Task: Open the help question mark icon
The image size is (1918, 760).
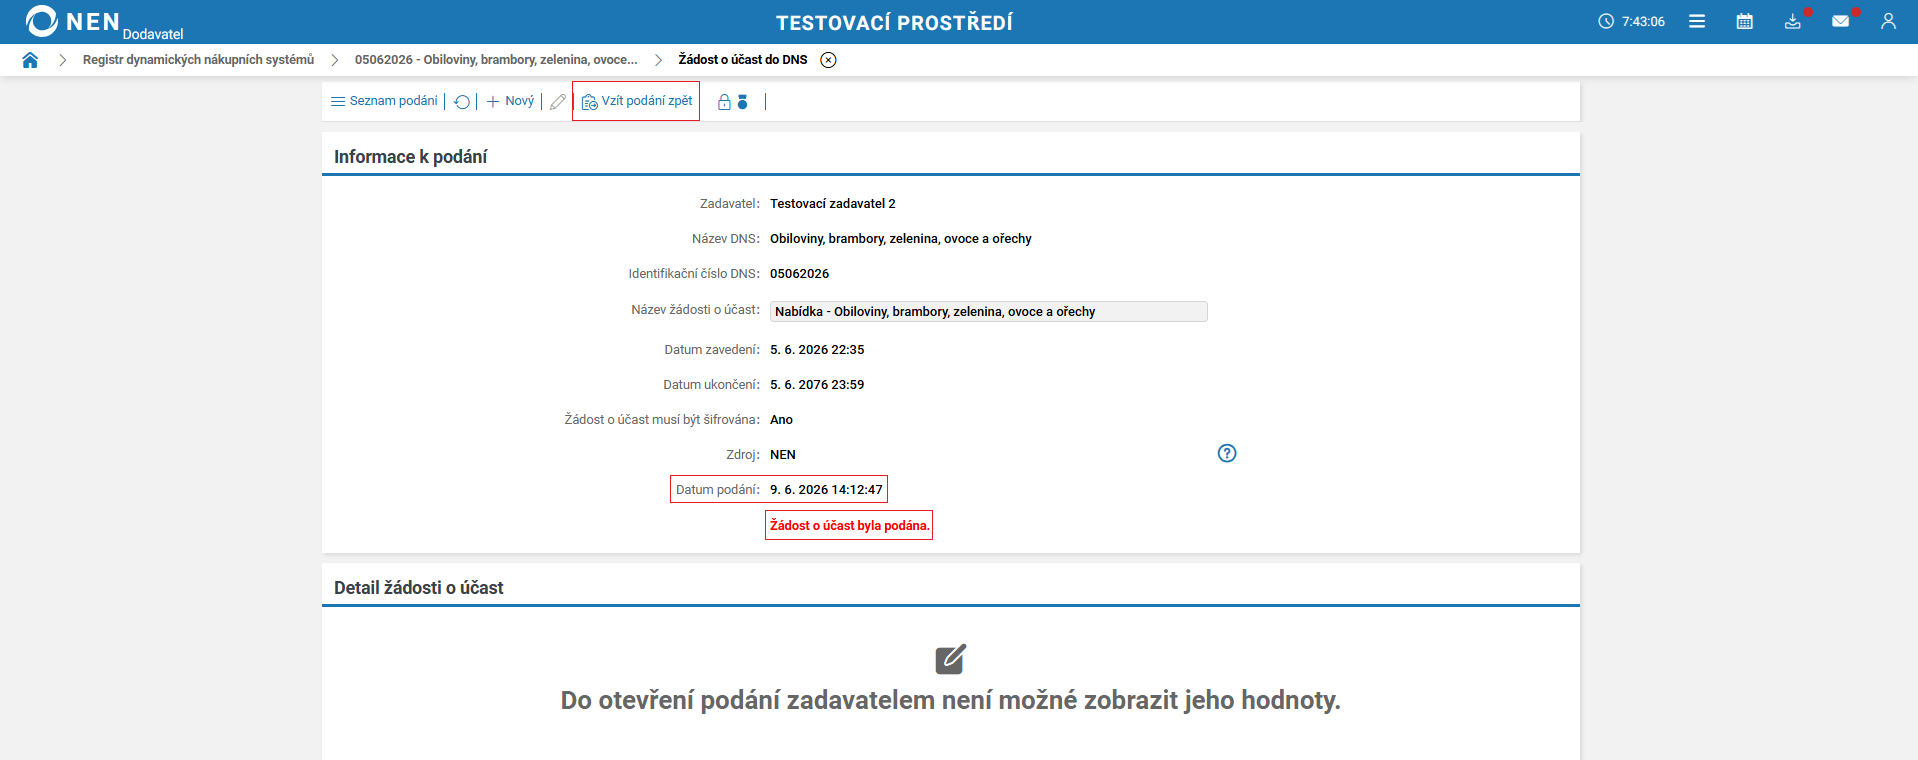Action: [1227, 453]
